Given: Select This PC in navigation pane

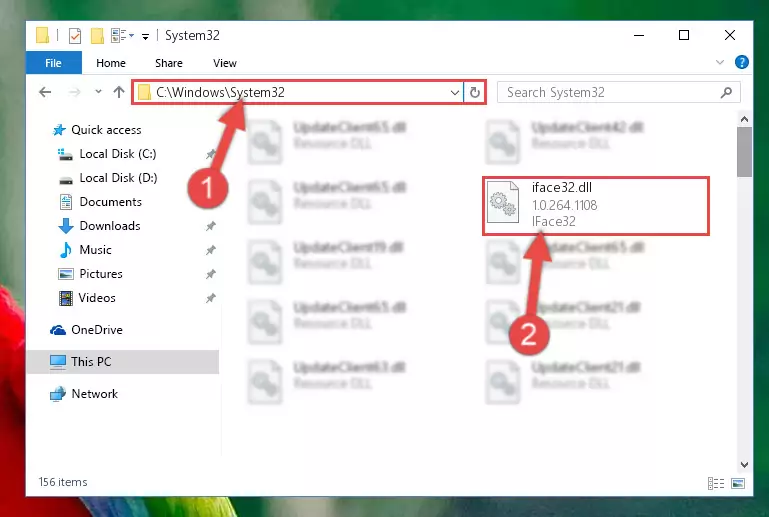Looking at the screenshot, I should pyautogui.click(x=123, y=362).
